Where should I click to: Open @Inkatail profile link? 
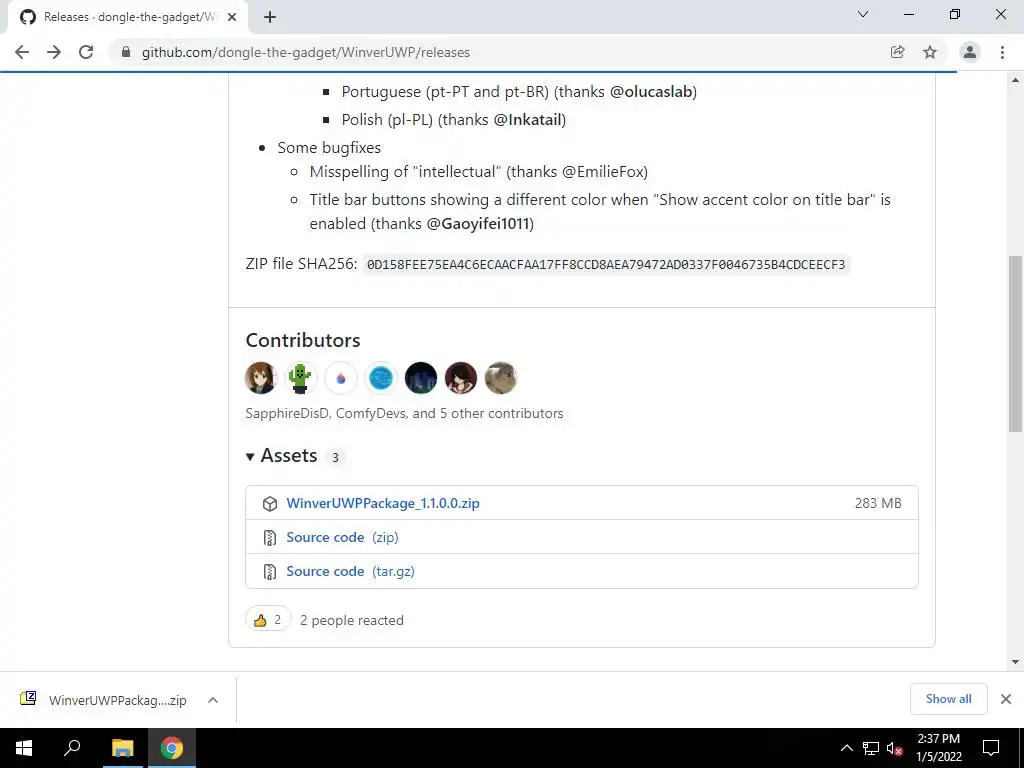pyautogui.click(x=528, y=120)
